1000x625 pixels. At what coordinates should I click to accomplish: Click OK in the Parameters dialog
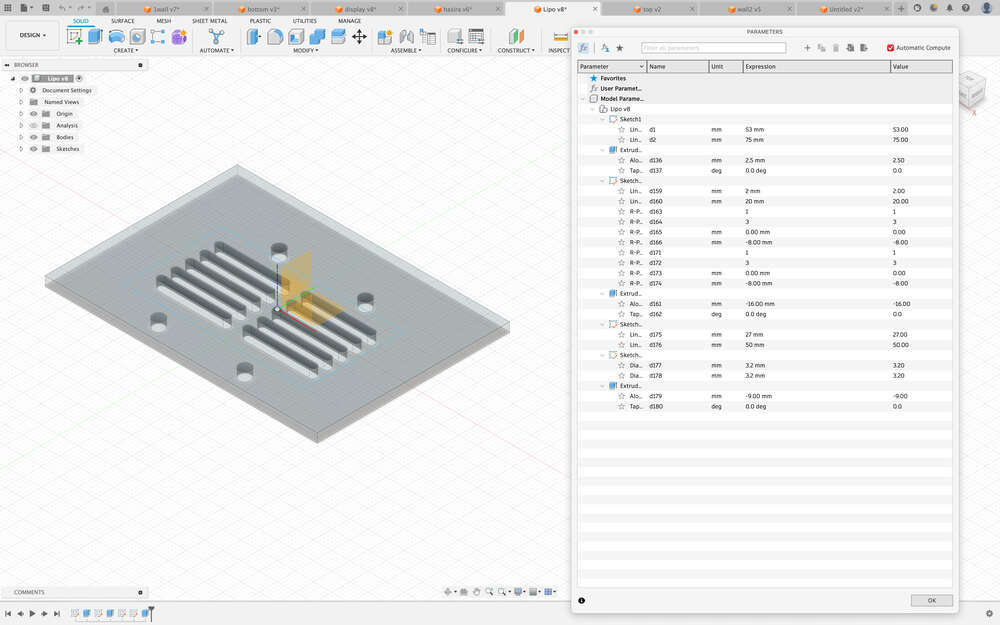[931, 601]
